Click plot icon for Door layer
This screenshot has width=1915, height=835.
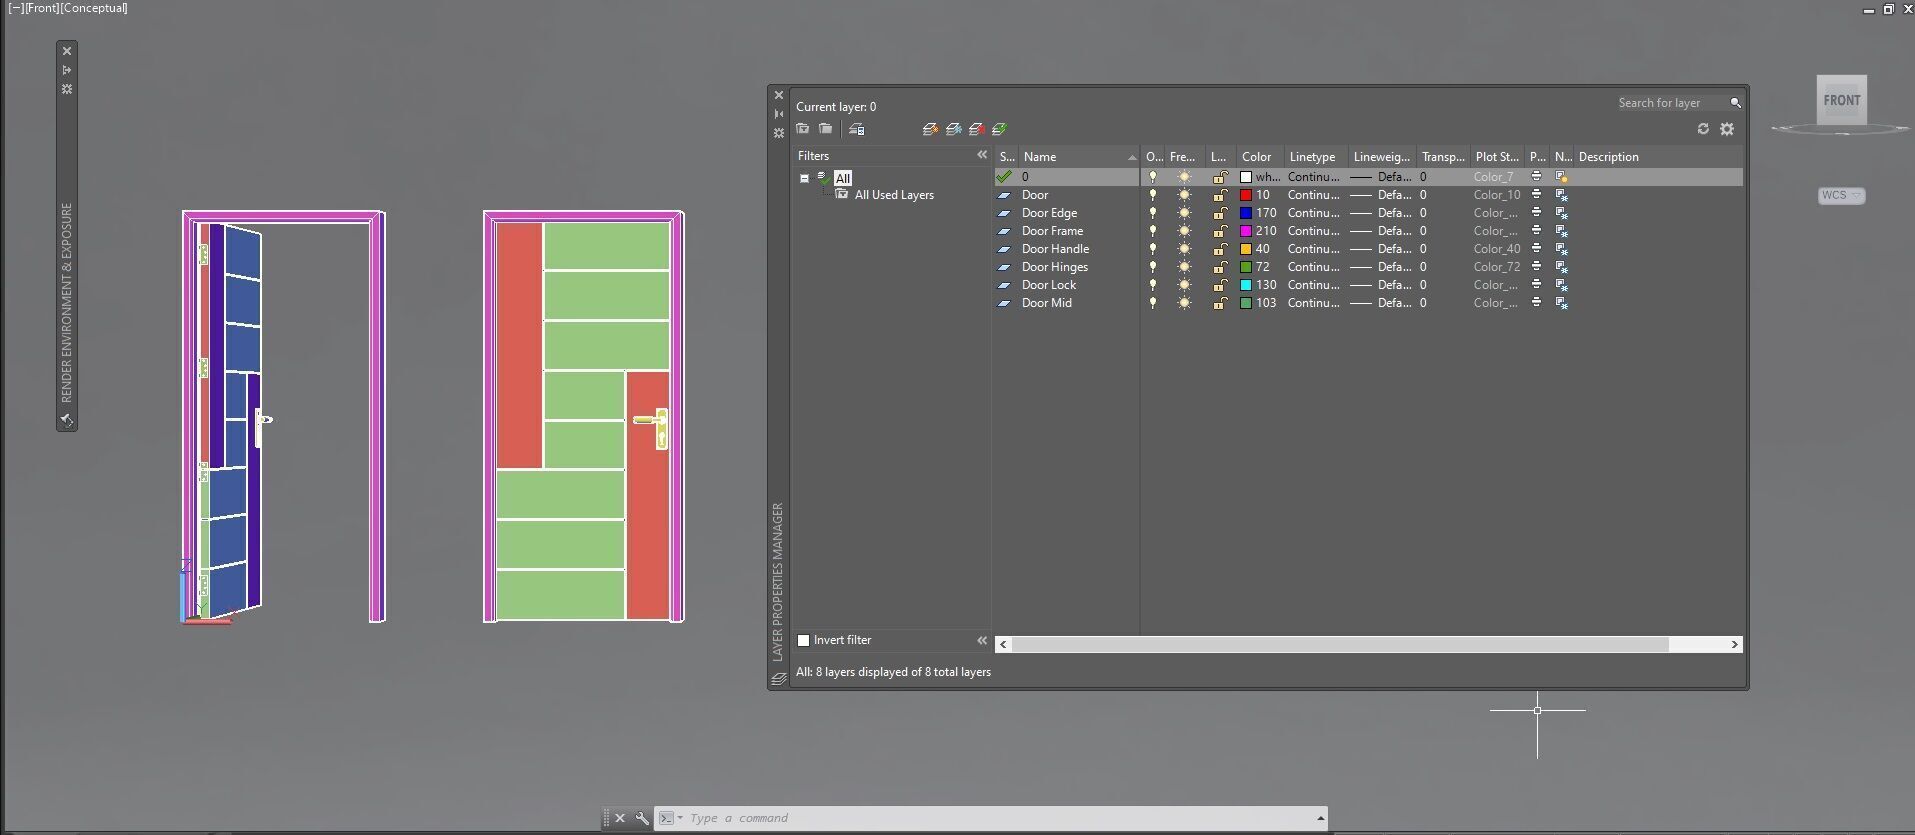pos(1536,195)
